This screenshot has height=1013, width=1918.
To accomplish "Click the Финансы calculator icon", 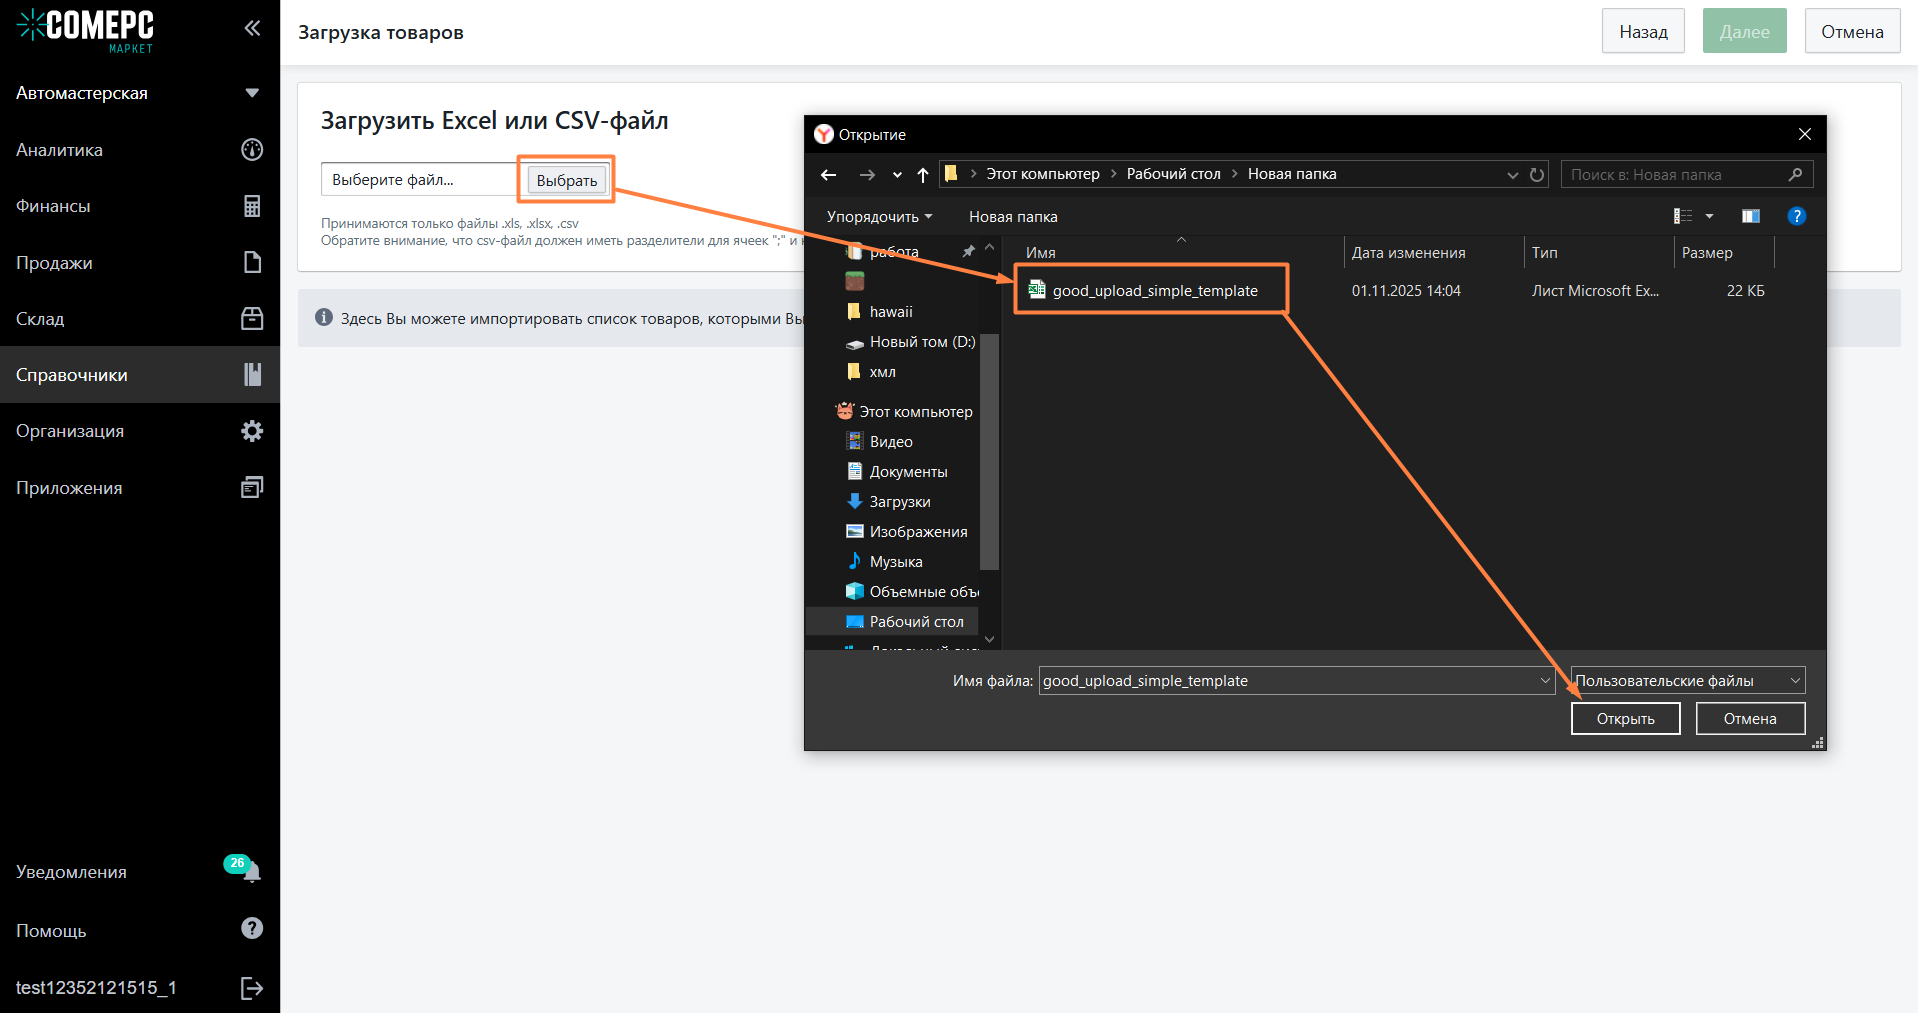I will pyautogui.click(x=252, y=206).
